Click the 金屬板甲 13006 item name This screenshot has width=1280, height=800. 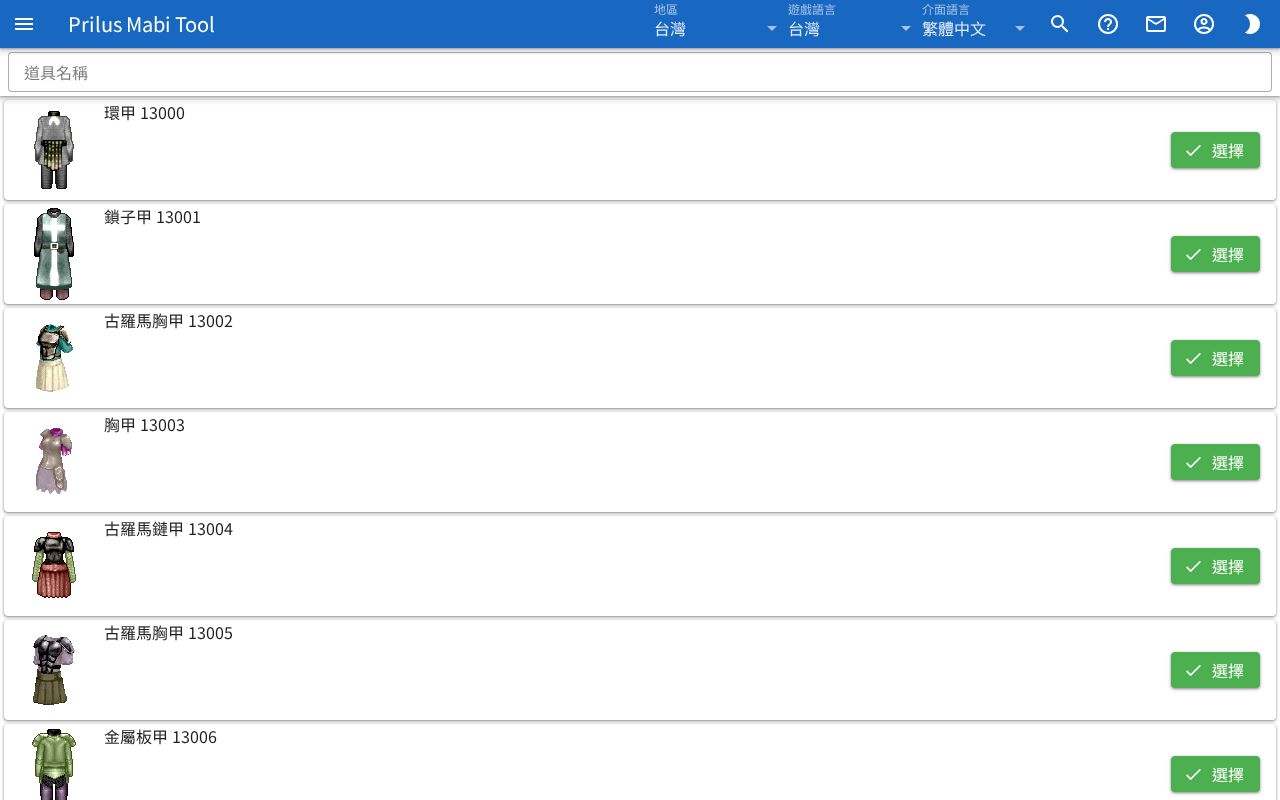coord(161,737)
